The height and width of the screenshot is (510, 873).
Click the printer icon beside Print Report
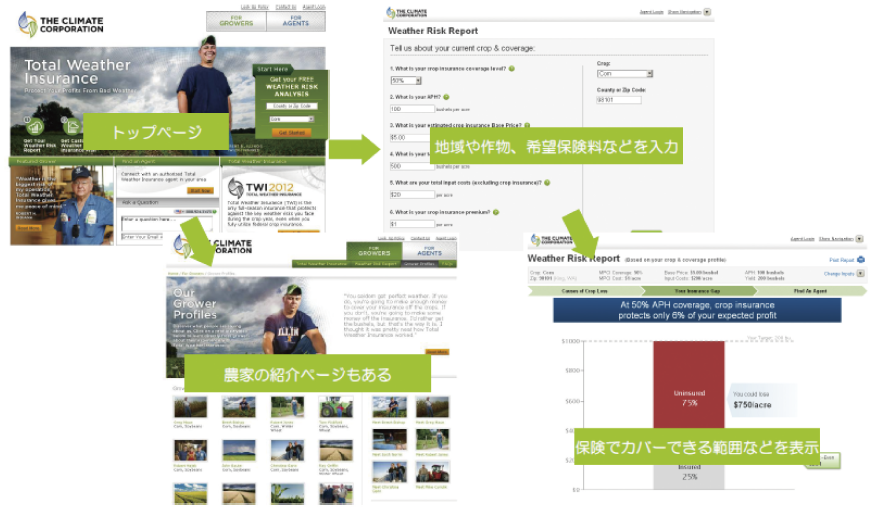click(861, 260)
